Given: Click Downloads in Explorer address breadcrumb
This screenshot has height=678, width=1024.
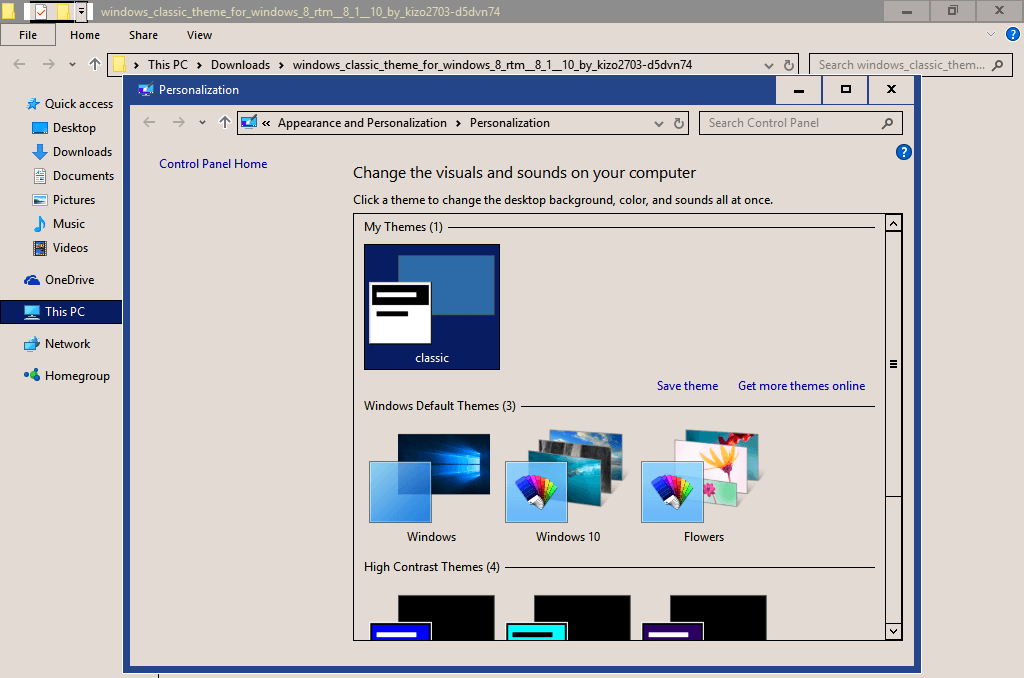Looking at the screenshot, I should click(x=240, y=65).
